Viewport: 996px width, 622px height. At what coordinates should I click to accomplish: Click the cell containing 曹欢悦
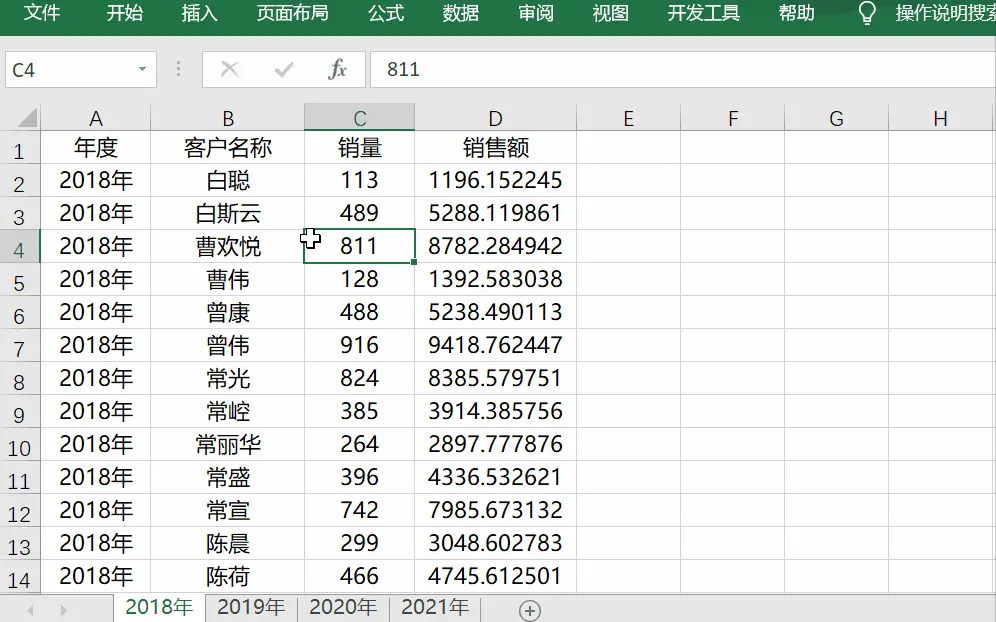[228, 247]
